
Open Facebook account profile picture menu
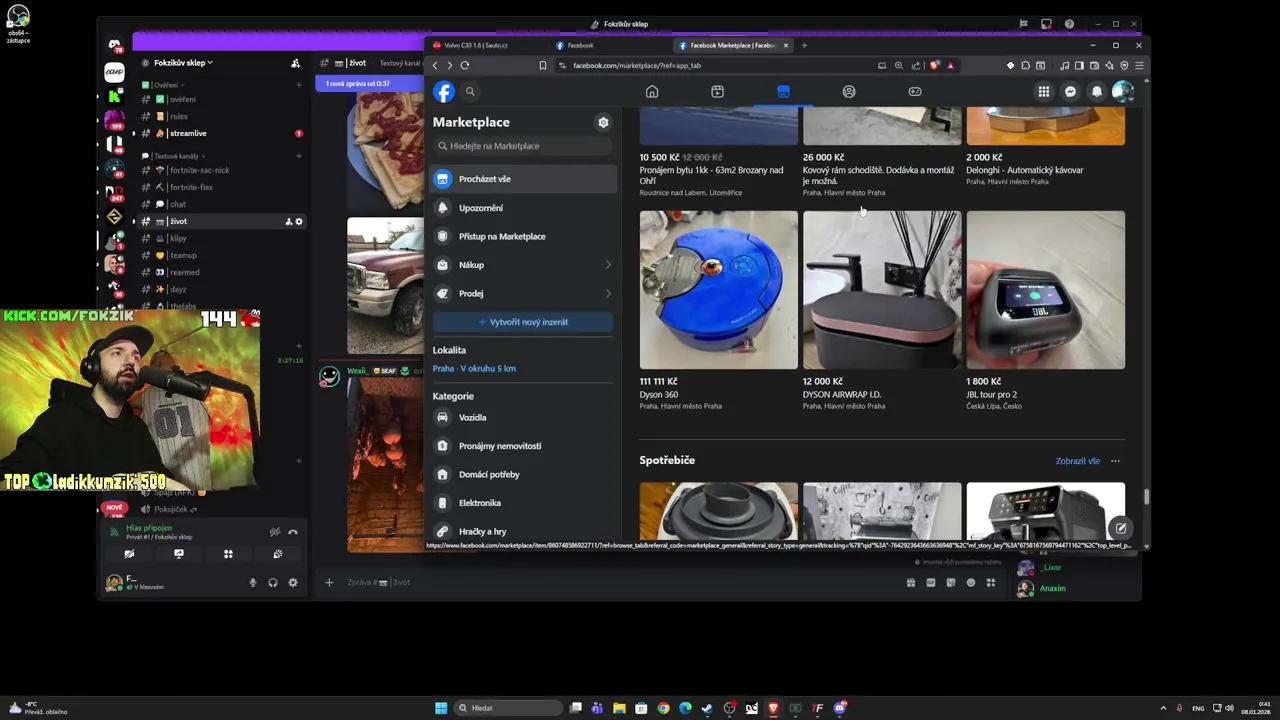[x=1123, y=92]
